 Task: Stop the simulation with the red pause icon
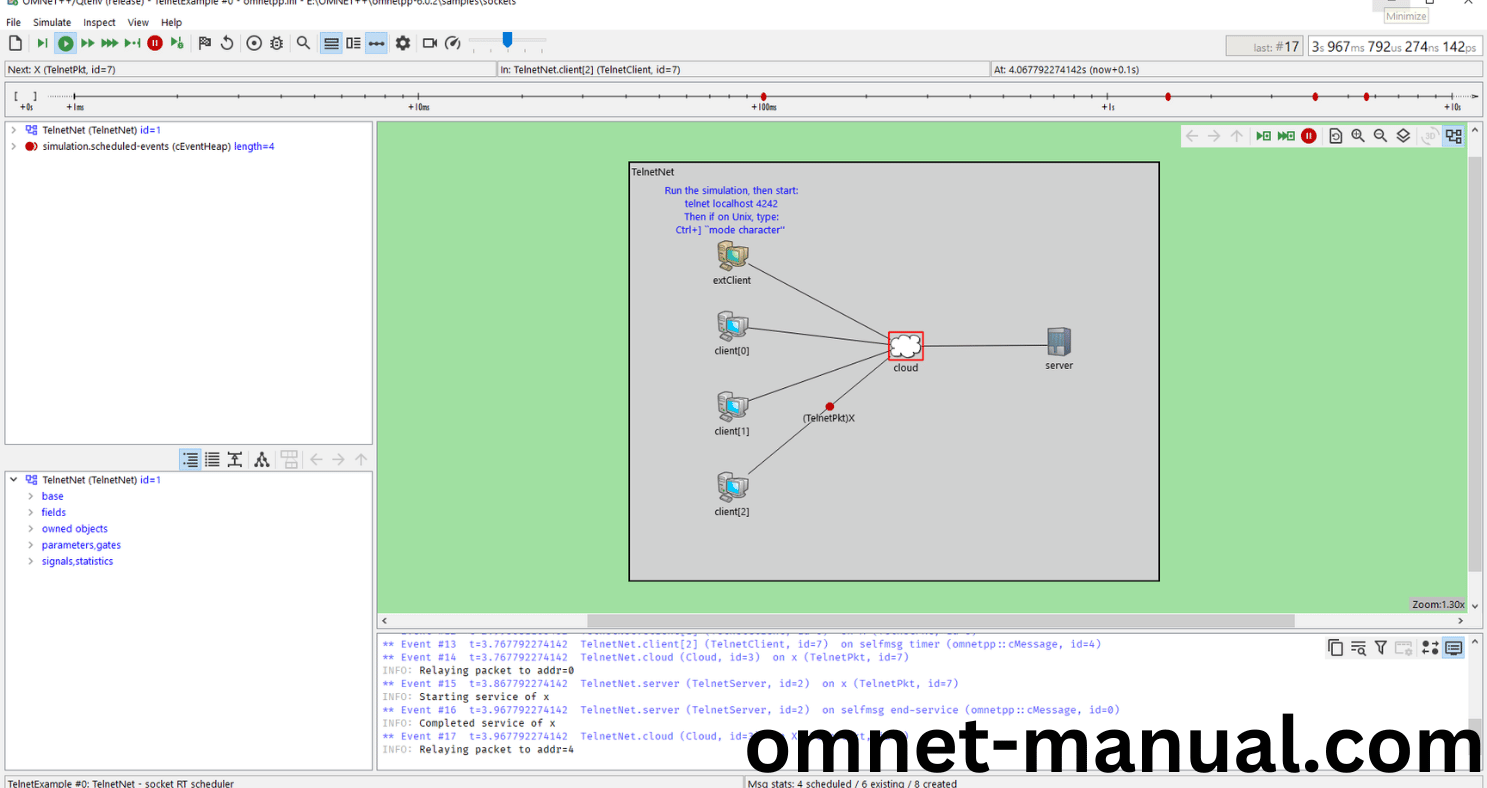pos(155,43)
